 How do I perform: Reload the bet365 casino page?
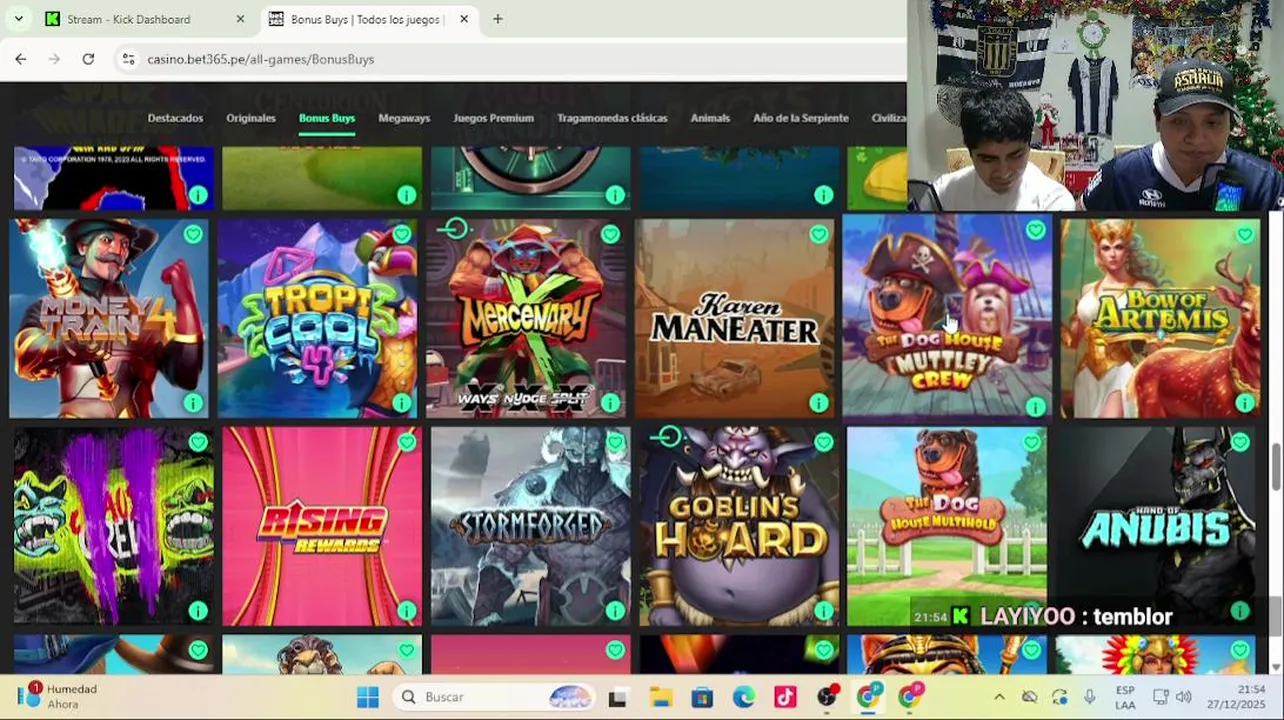[x=88, y=59]
